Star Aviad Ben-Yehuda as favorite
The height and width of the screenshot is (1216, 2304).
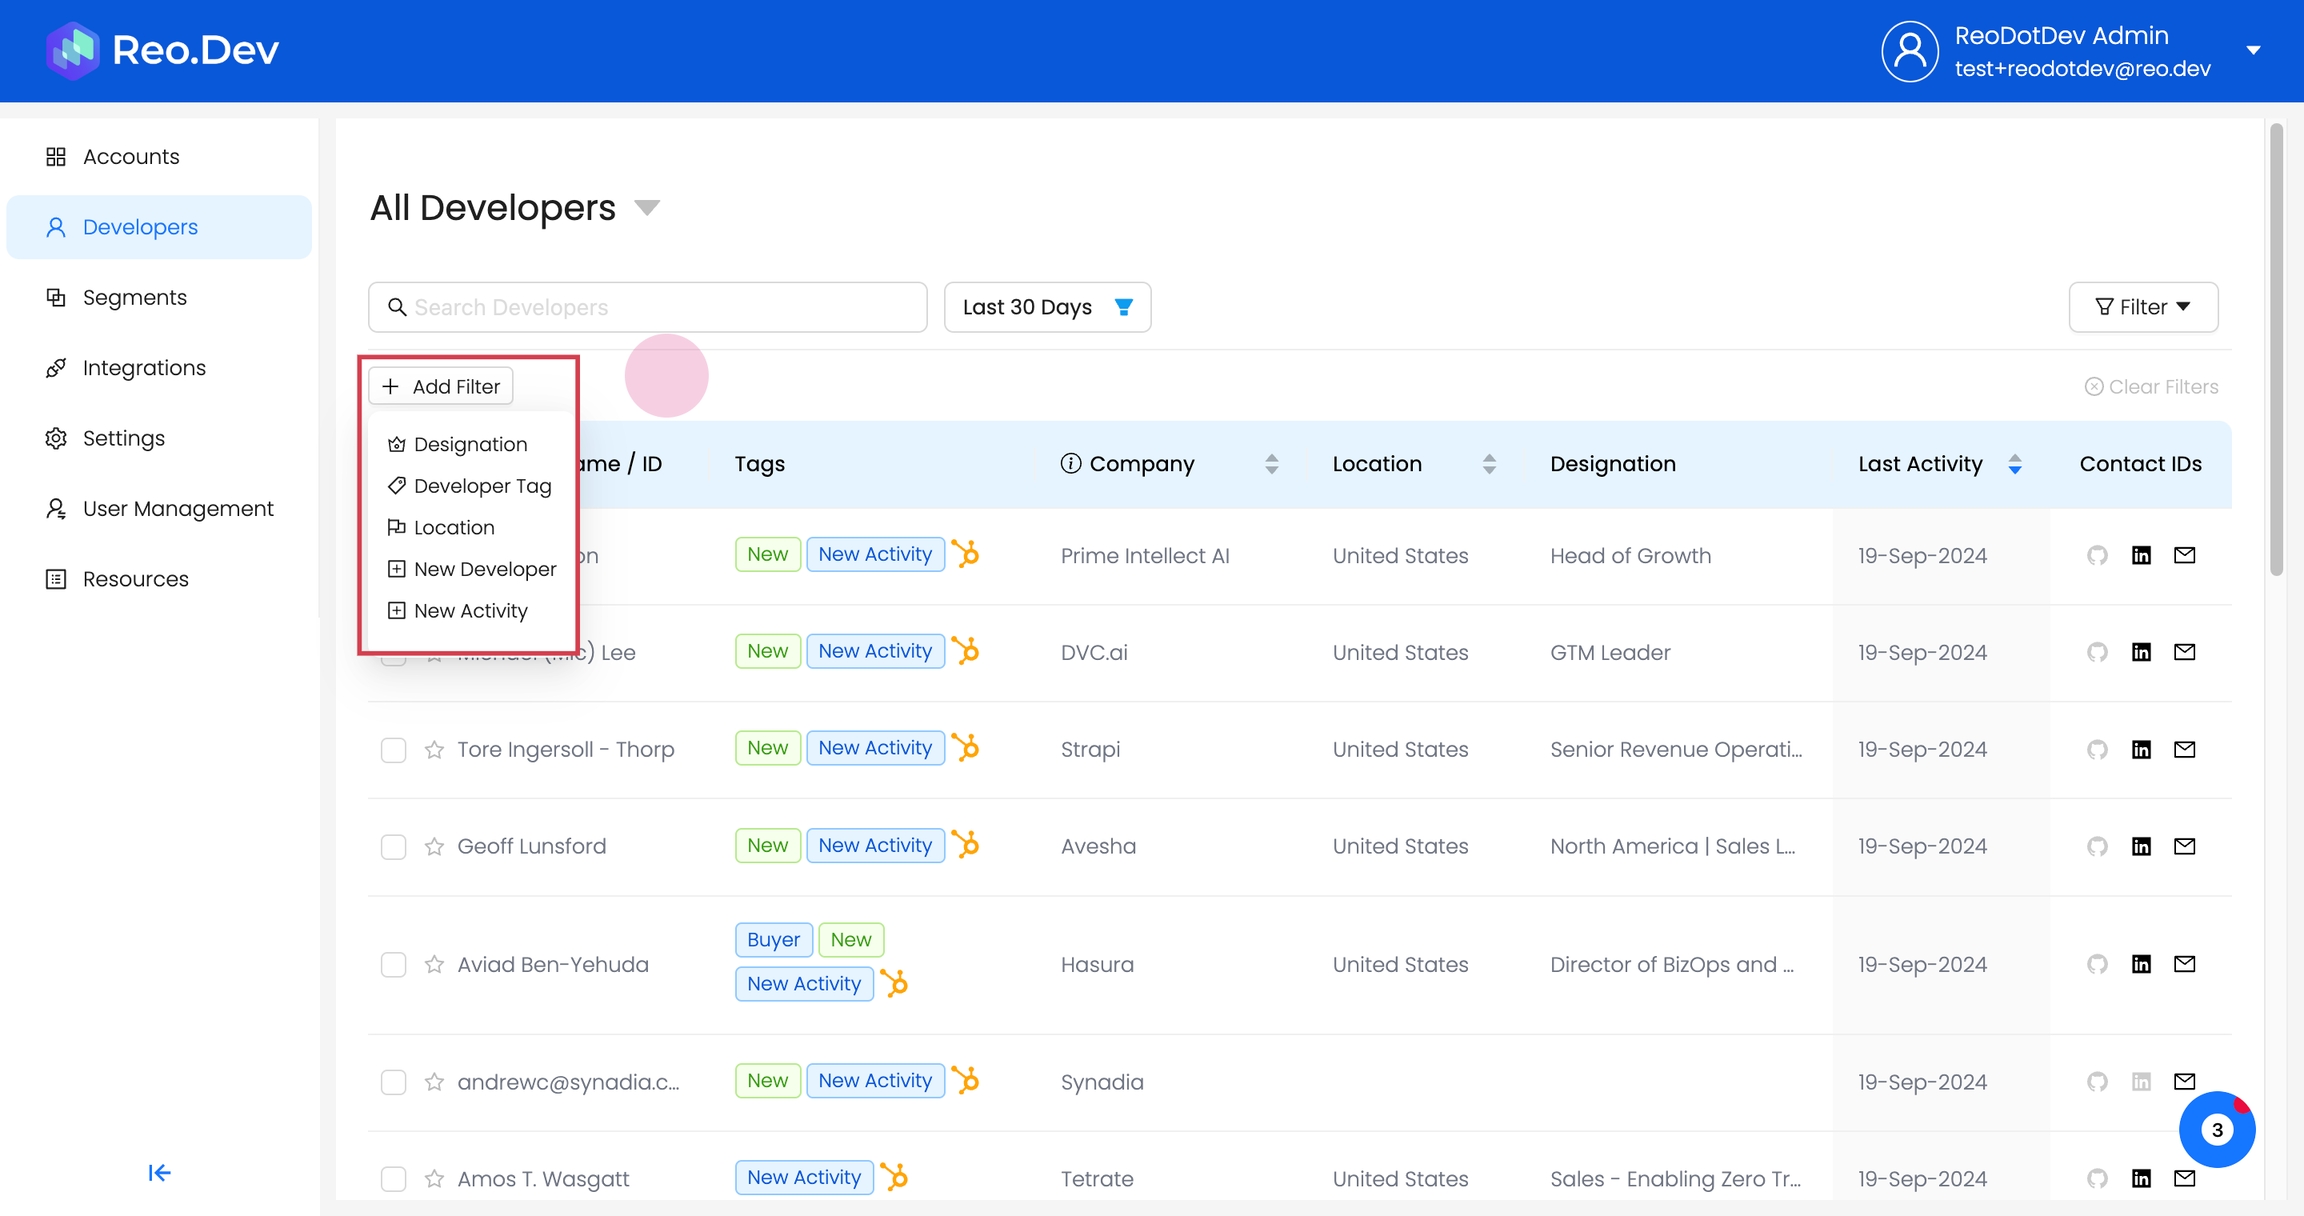point(434,964)
